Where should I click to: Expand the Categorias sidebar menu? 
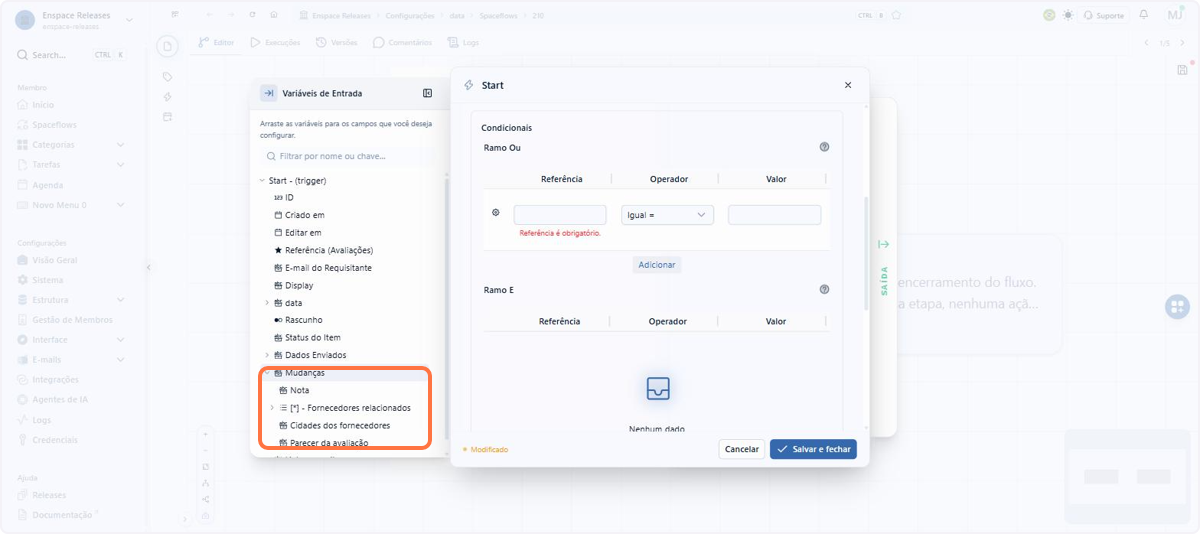(x=120, y=145)
